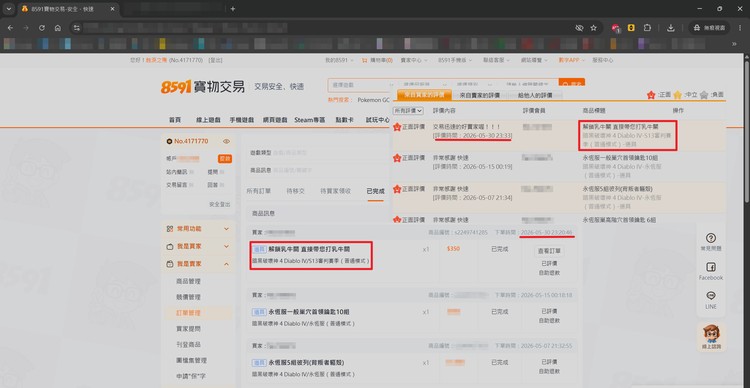Image resolution: width=750 pixels, height=388 pixels.
Task: Open the LINE chat icon on right side
Action: 711,296
